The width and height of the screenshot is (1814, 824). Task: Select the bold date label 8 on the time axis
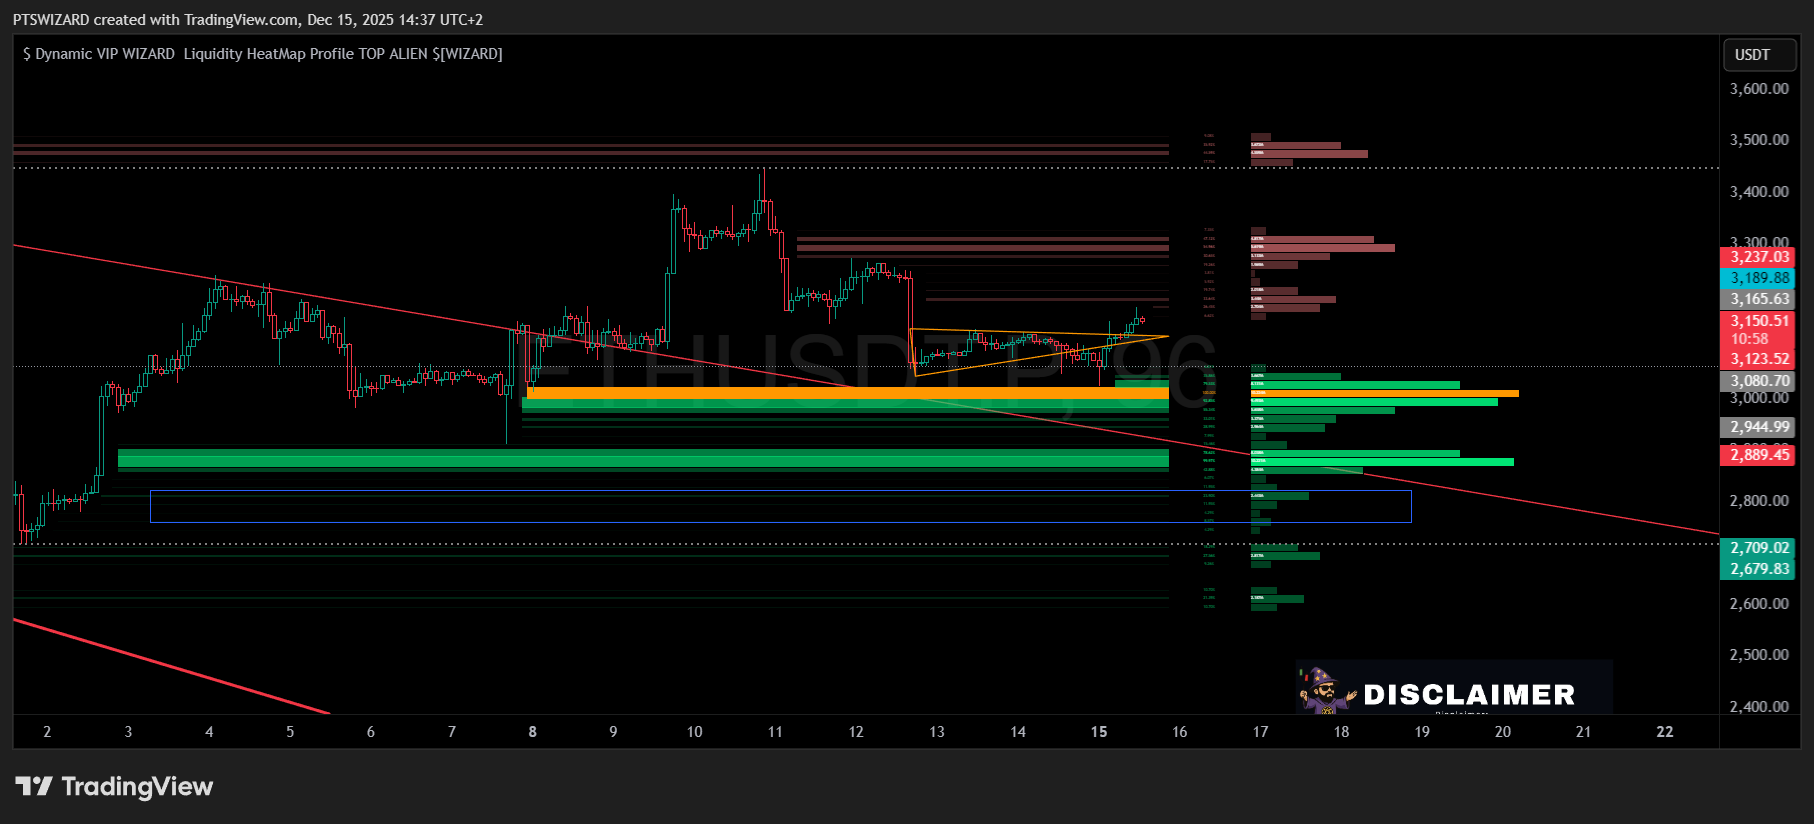[532, 732]
